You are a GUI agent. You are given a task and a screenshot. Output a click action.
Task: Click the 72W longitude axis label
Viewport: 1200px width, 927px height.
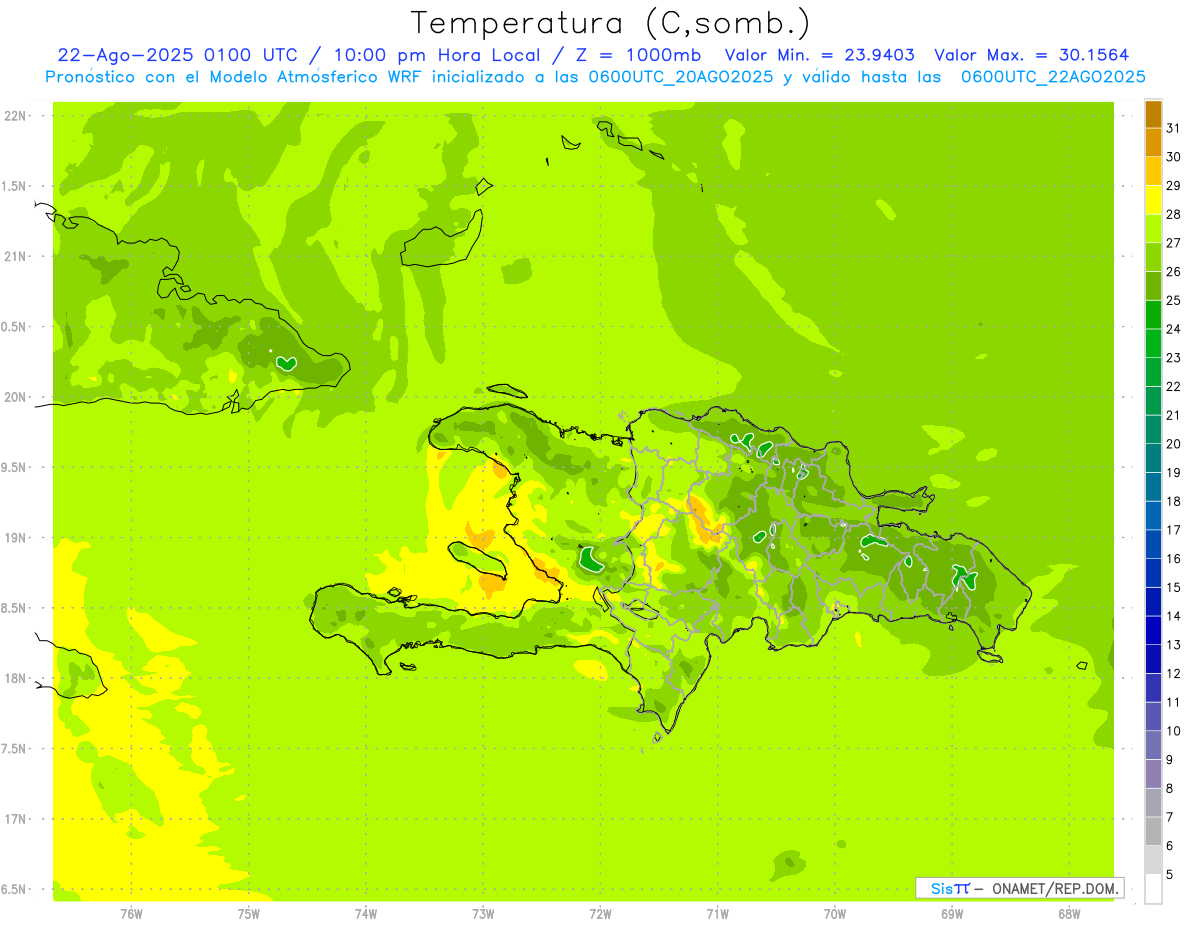tap(601, 914)
